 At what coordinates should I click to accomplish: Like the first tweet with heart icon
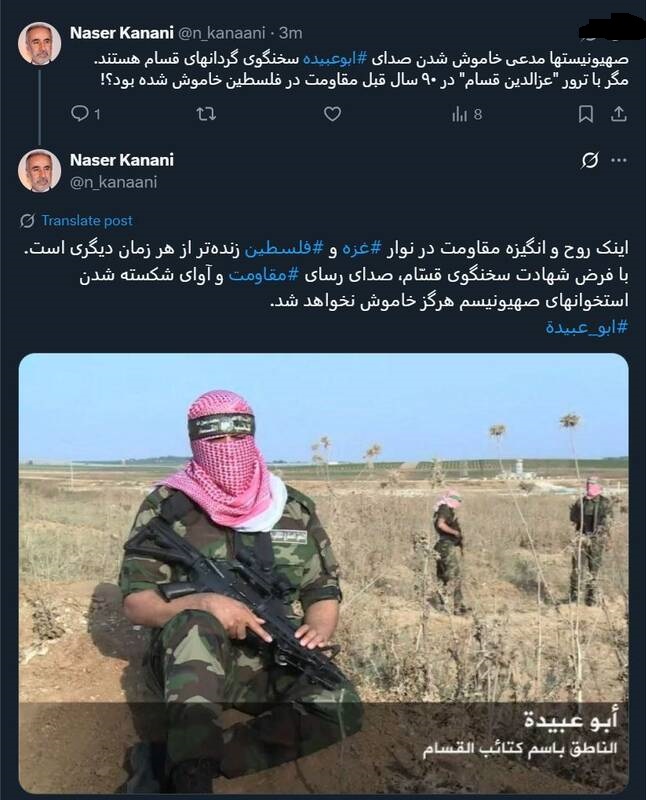coord(333,114)
